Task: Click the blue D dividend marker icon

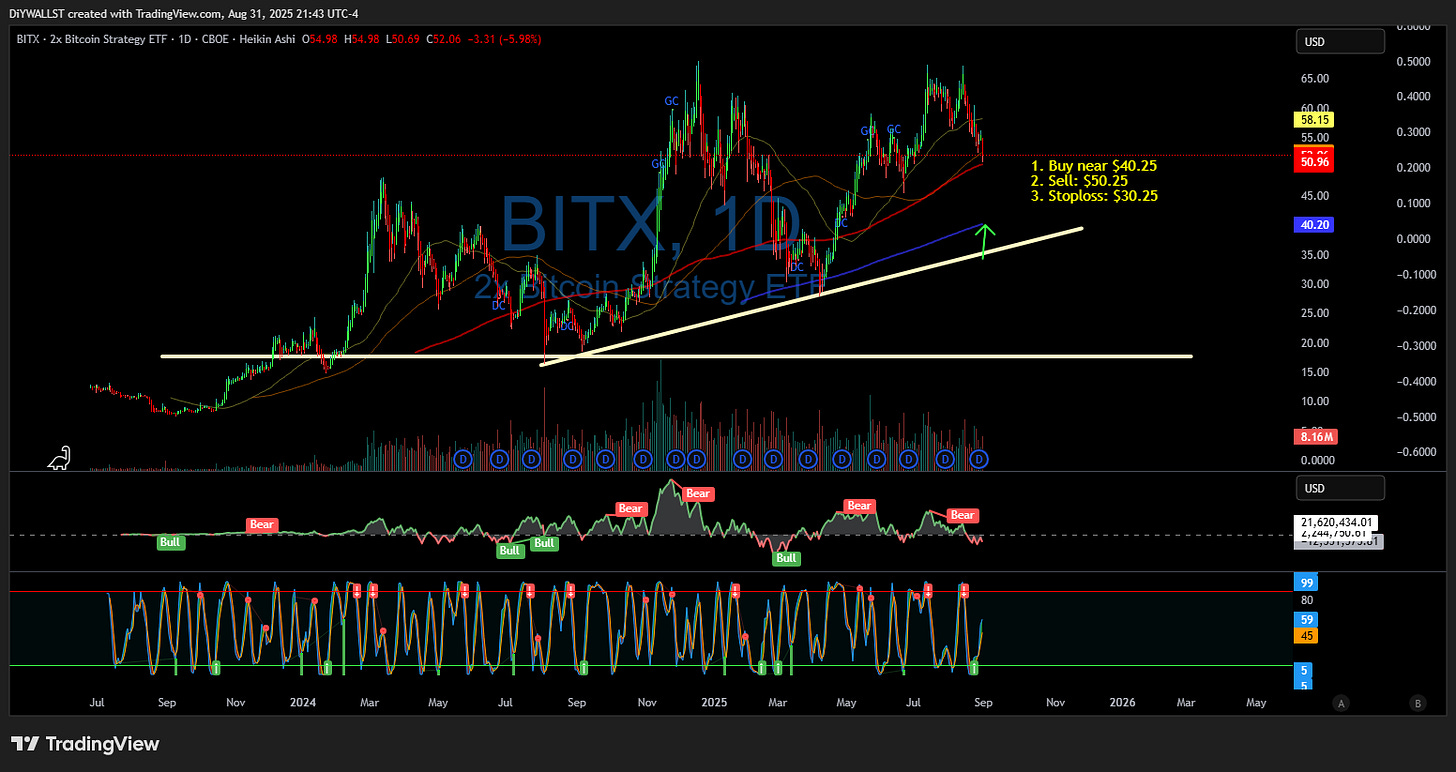Action: click(x=462, y=459)
